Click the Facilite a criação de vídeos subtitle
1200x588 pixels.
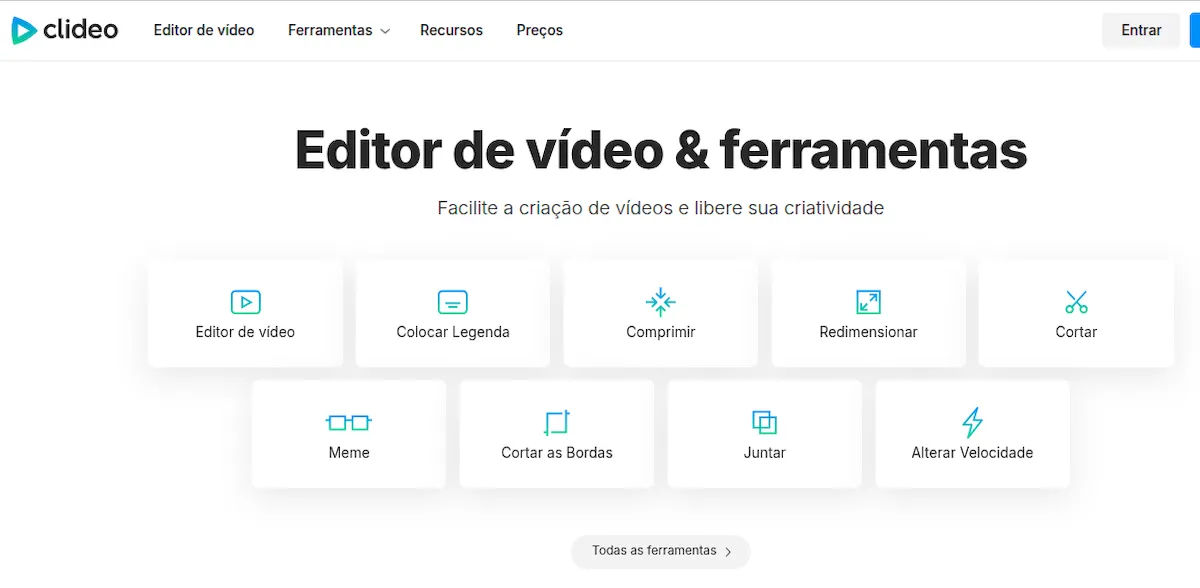pos(661,208)
